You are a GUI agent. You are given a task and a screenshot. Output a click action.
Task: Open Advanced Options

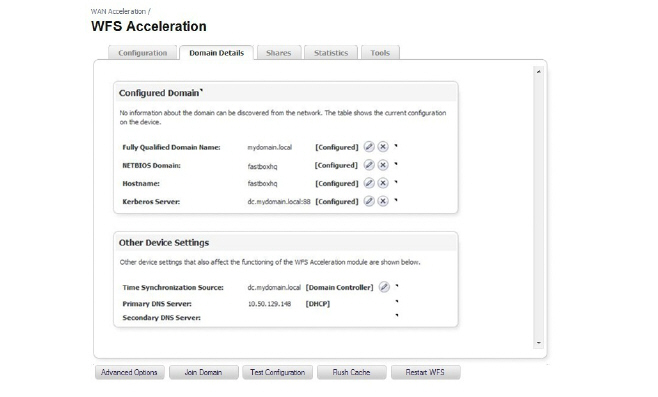coord(129,372)
